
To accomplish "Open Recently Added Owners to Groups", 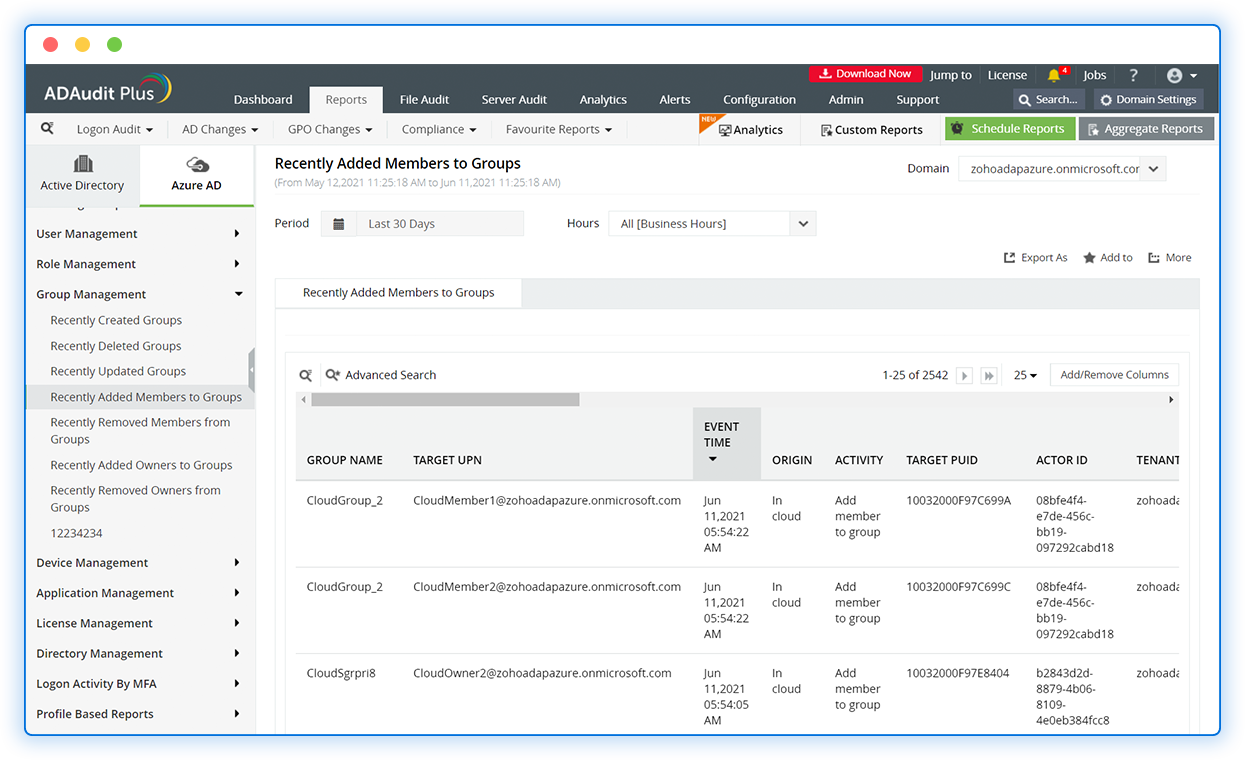I will (x=141, y=465).
